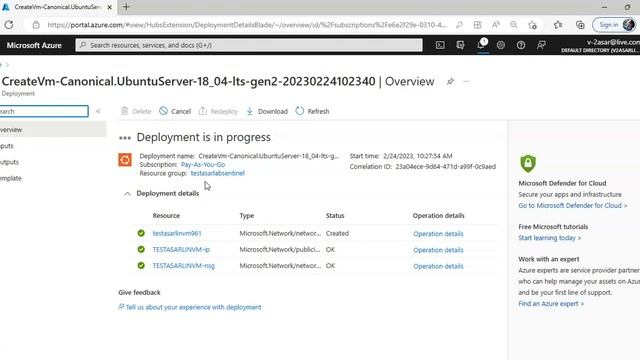Open directories and subscriptions filter icon
Viewport: 640px width, 360px height.
460,45
